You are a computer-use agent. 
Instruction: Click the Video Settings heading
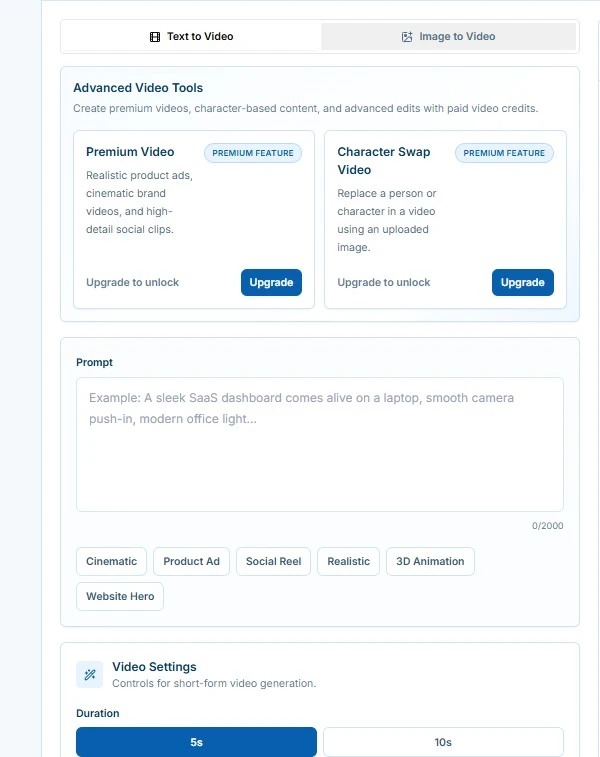point(154,667)
